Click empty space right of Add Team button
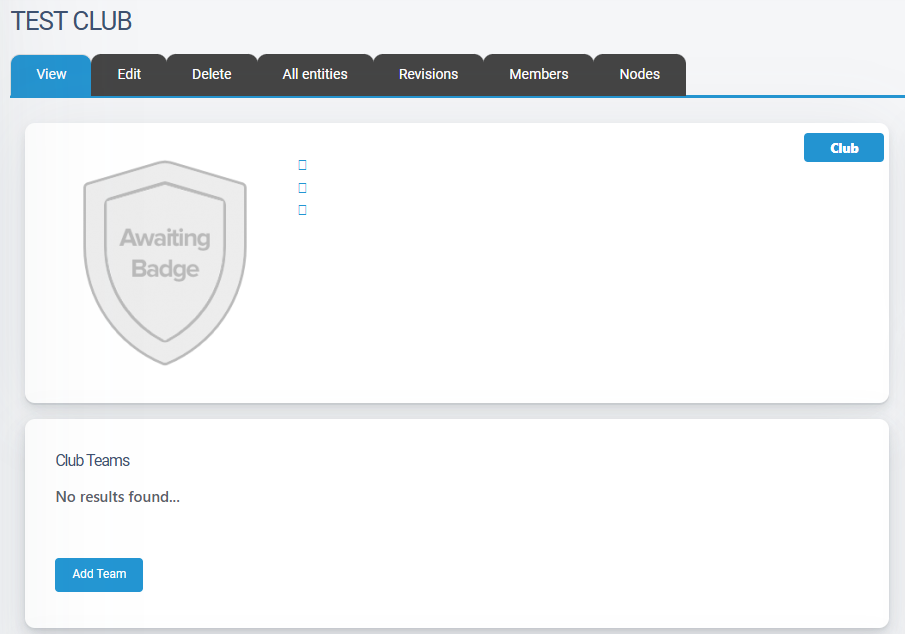Image resolution: width=905 pixels, height=634 pixels. click(500, 574)
